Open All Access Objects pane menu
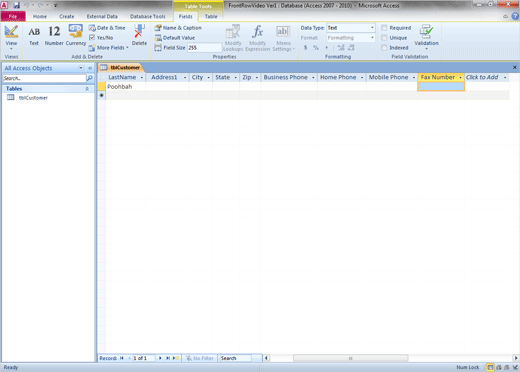This screenshot has height=372, width=520. point(81,68)
